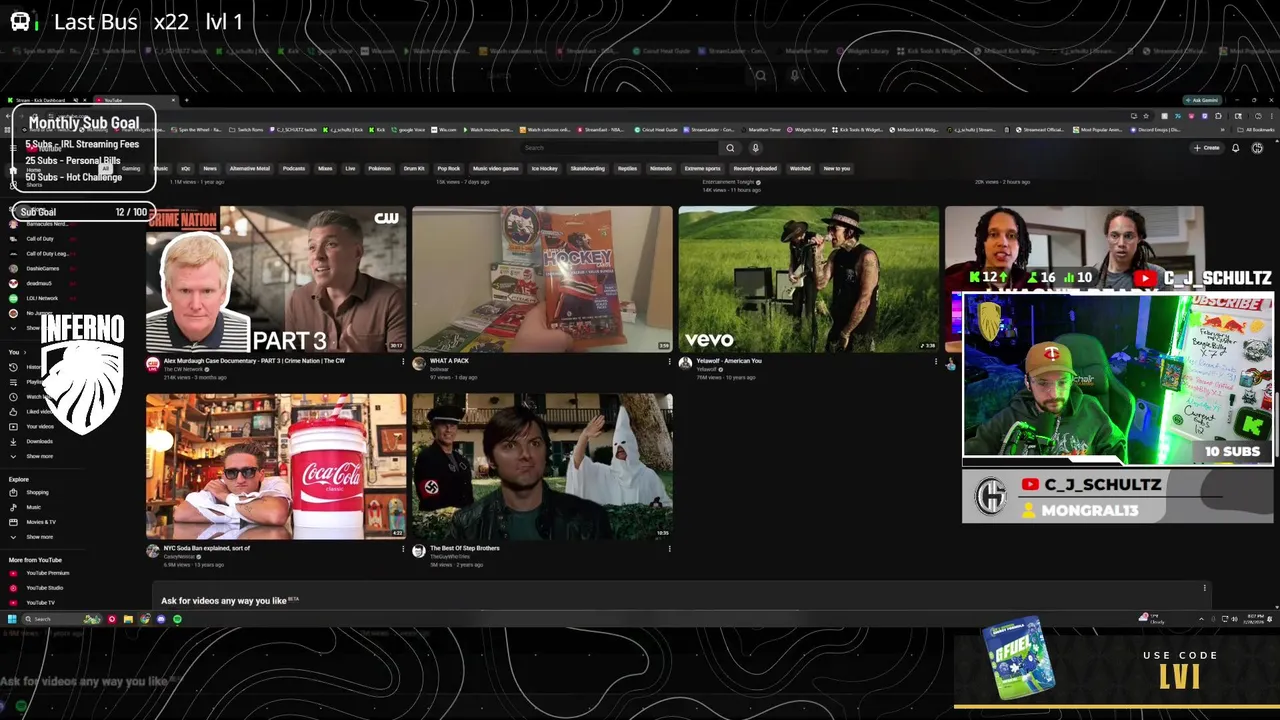1280x720 pixels.
Task: Open Music in Explore section
Action: (x=26, y=507)
